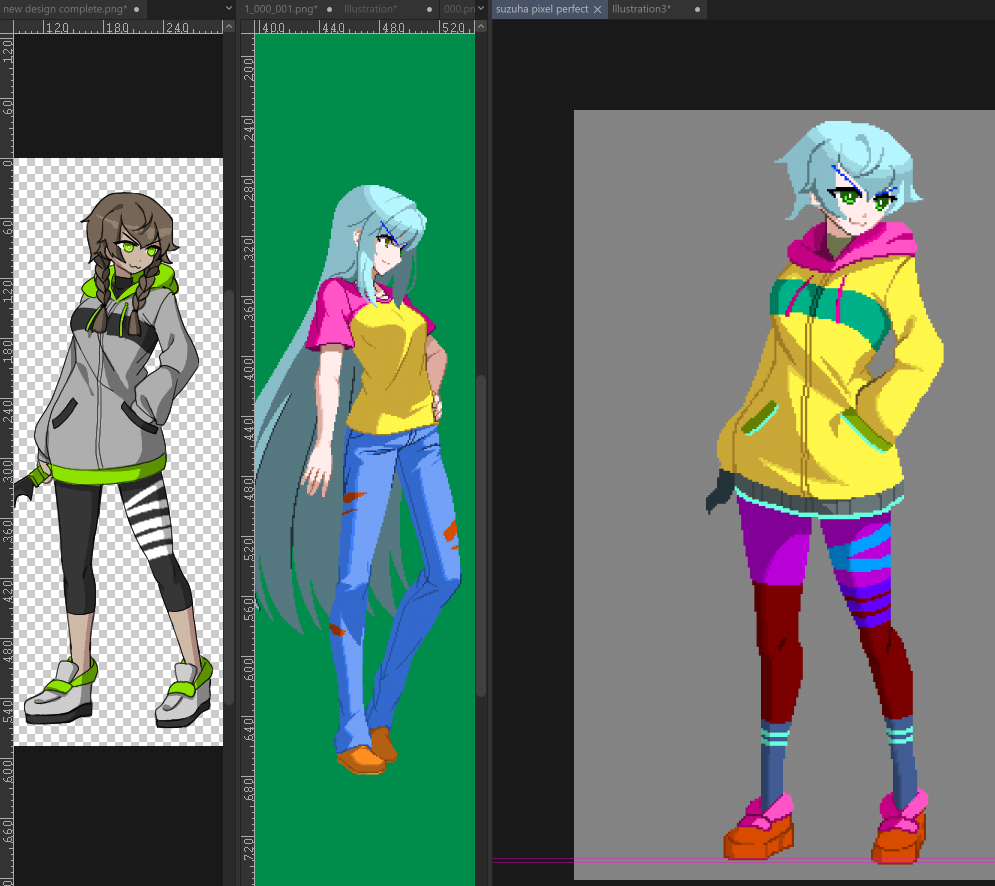
Task: Click the middle pane's scroll-up arrow
Action: [482, 27]
